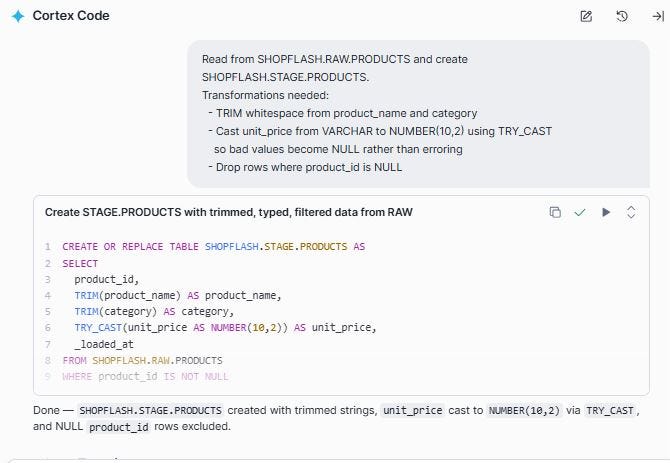Collapse the Cortex Code panel using arrow icon
This screenshot has height=463, width=670.
[658, 16]
